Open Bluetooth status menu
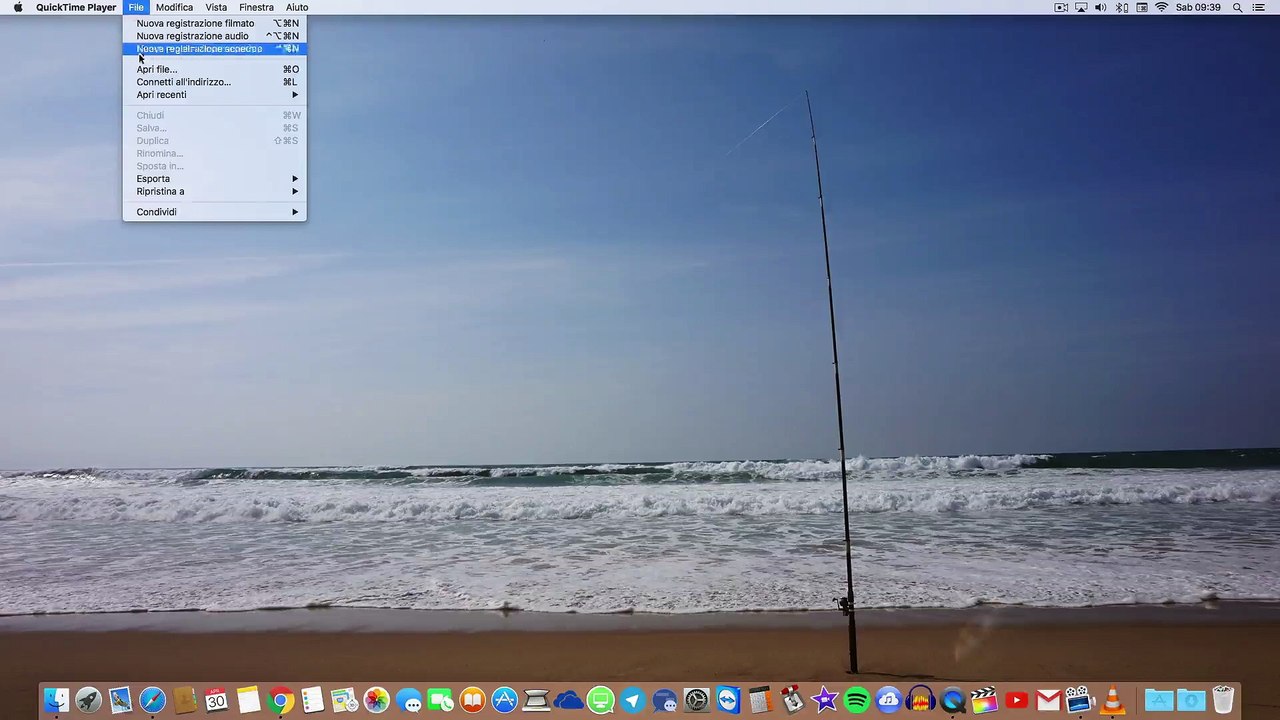 click(x=1122, y=7)
